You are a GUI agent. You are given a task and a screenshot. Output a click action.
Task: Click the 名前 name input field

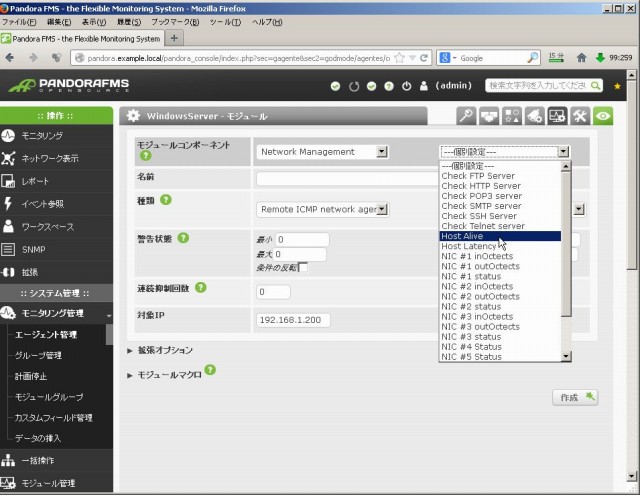[x=348, y=179]
